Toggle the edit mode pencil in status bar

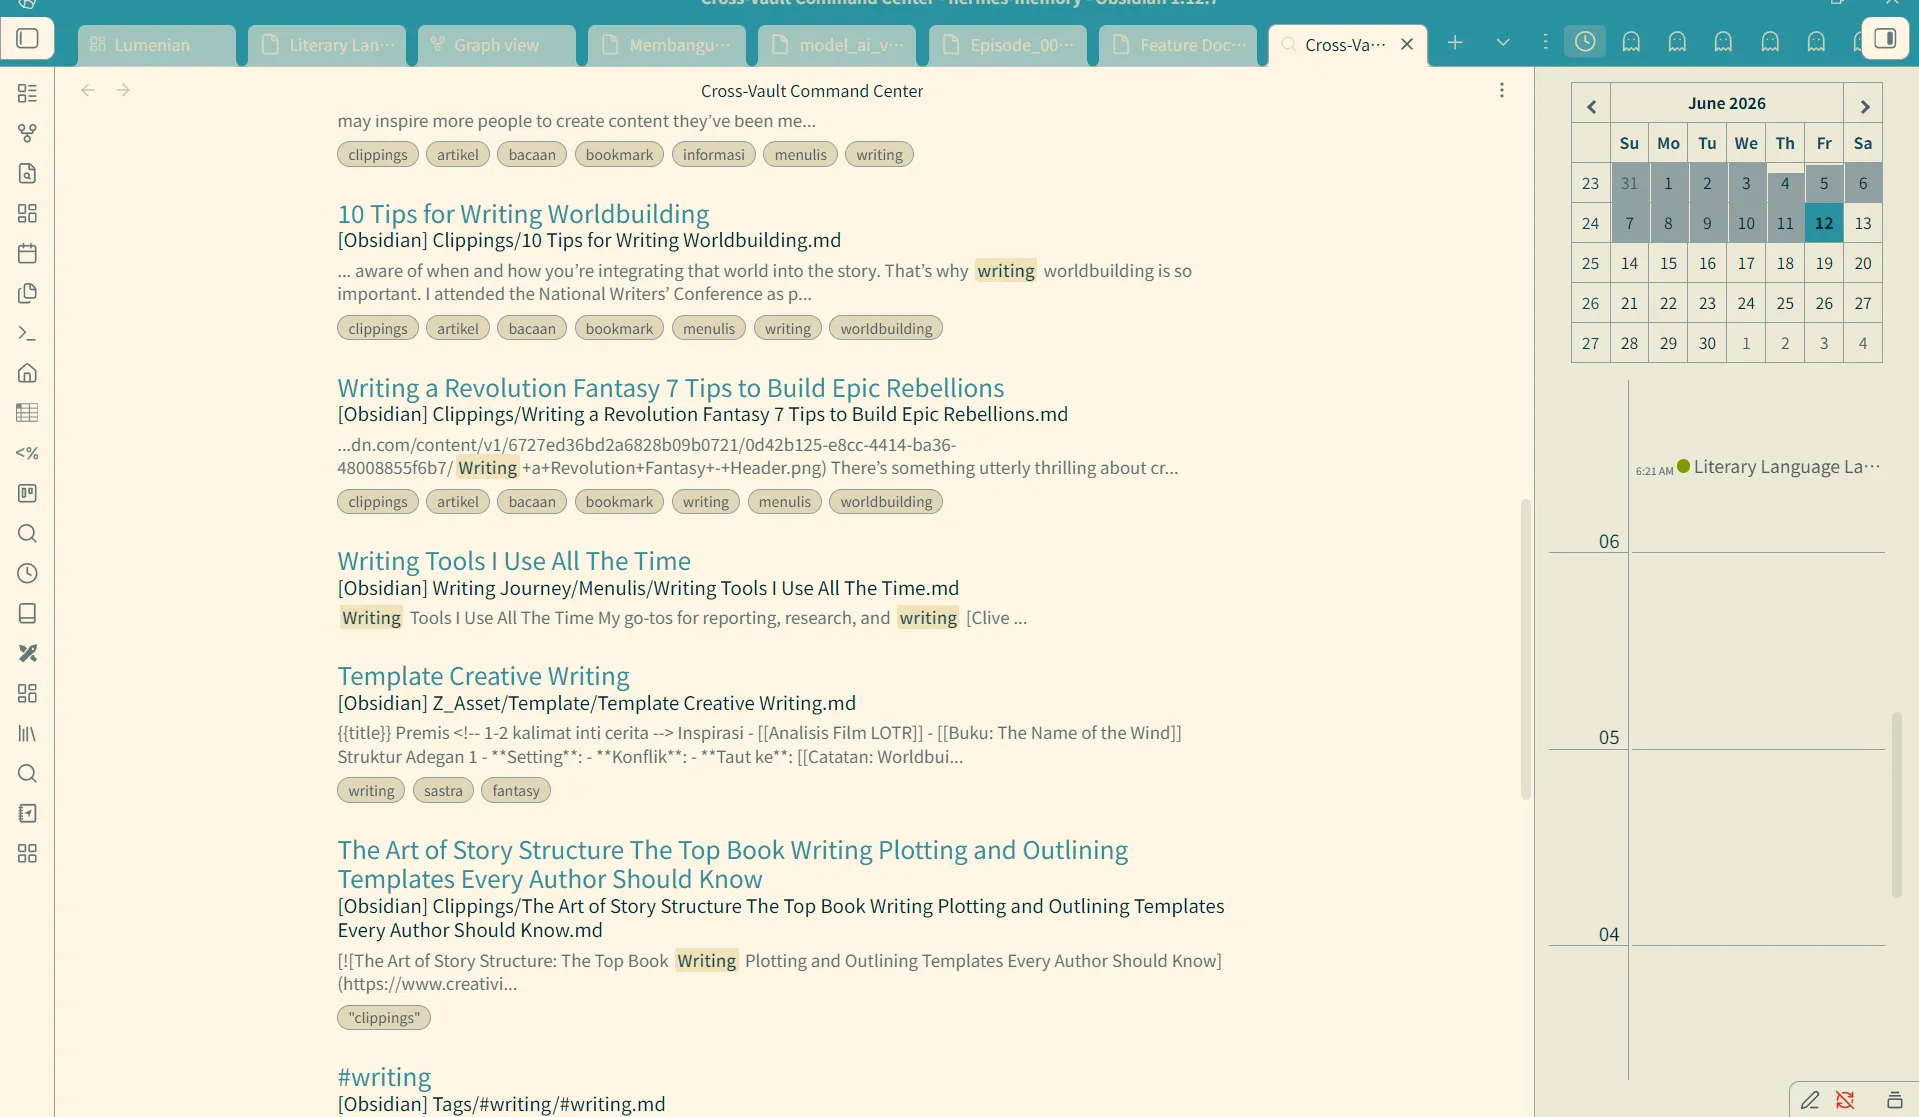point(1810,1100)
